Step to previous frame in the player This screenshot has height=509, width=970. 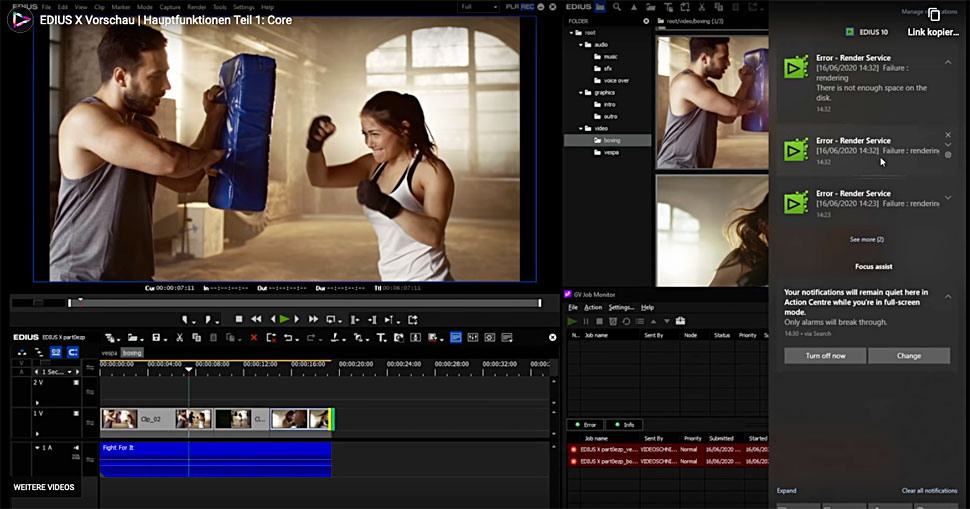(273, 319)
